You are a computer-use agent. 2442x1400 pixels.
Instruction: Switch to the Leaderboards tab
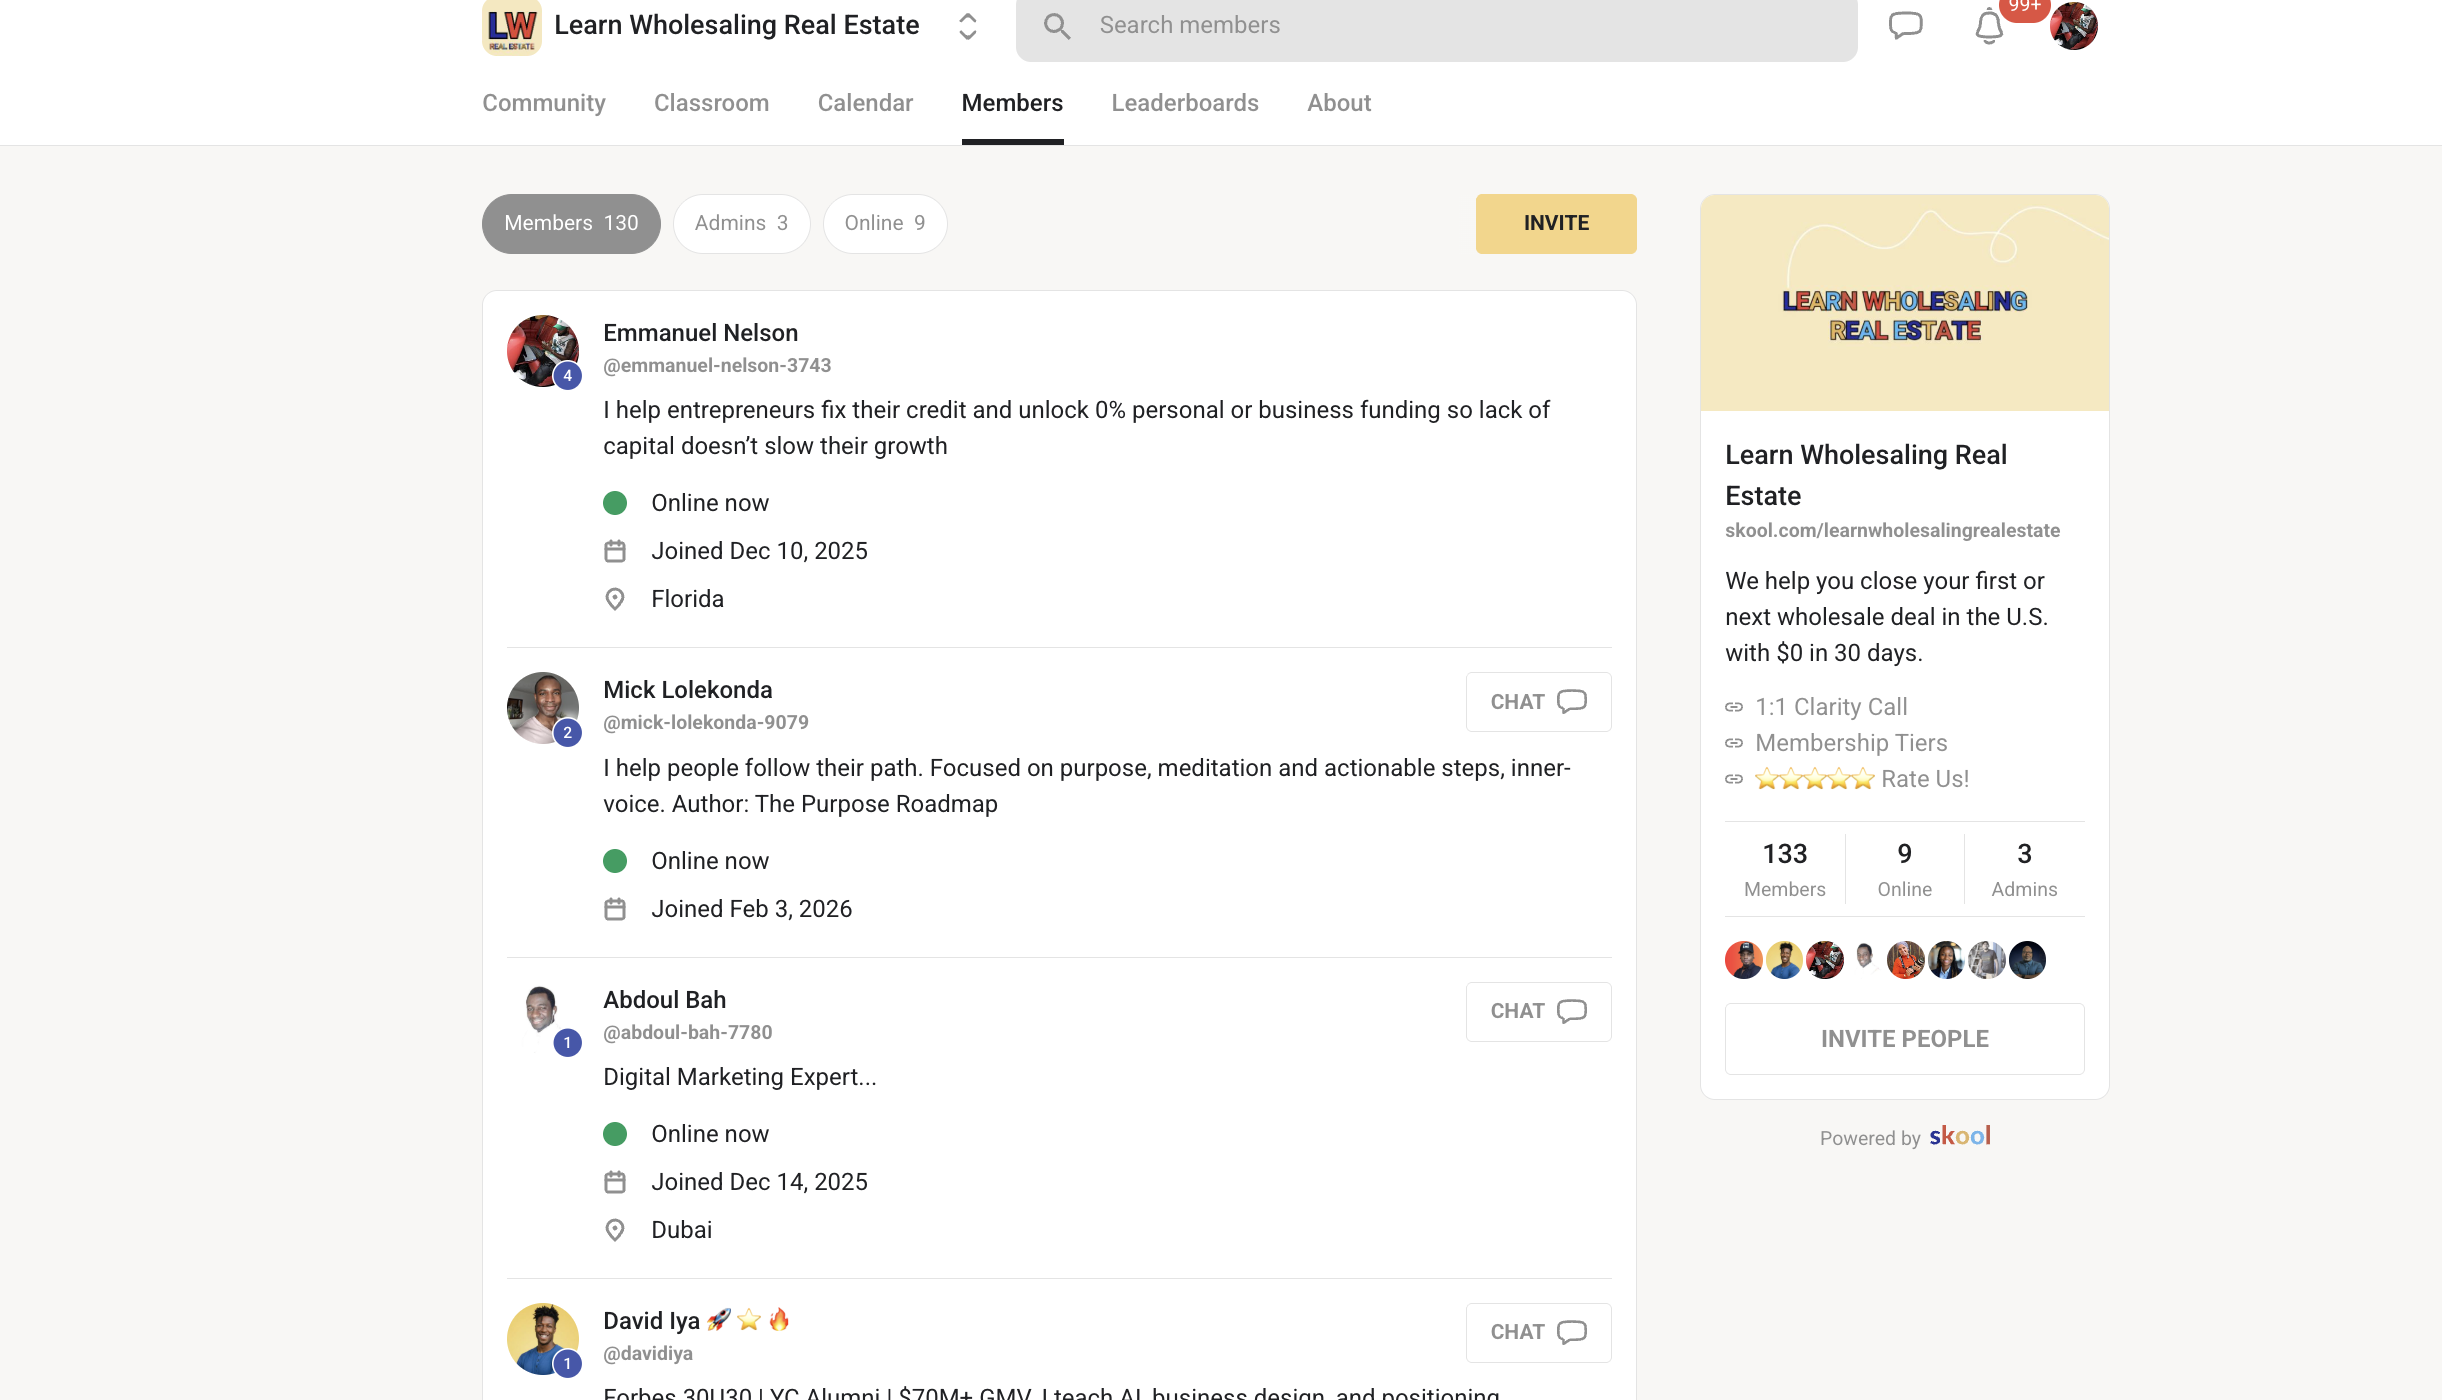pyautogui.click(x=1184, y=103)
